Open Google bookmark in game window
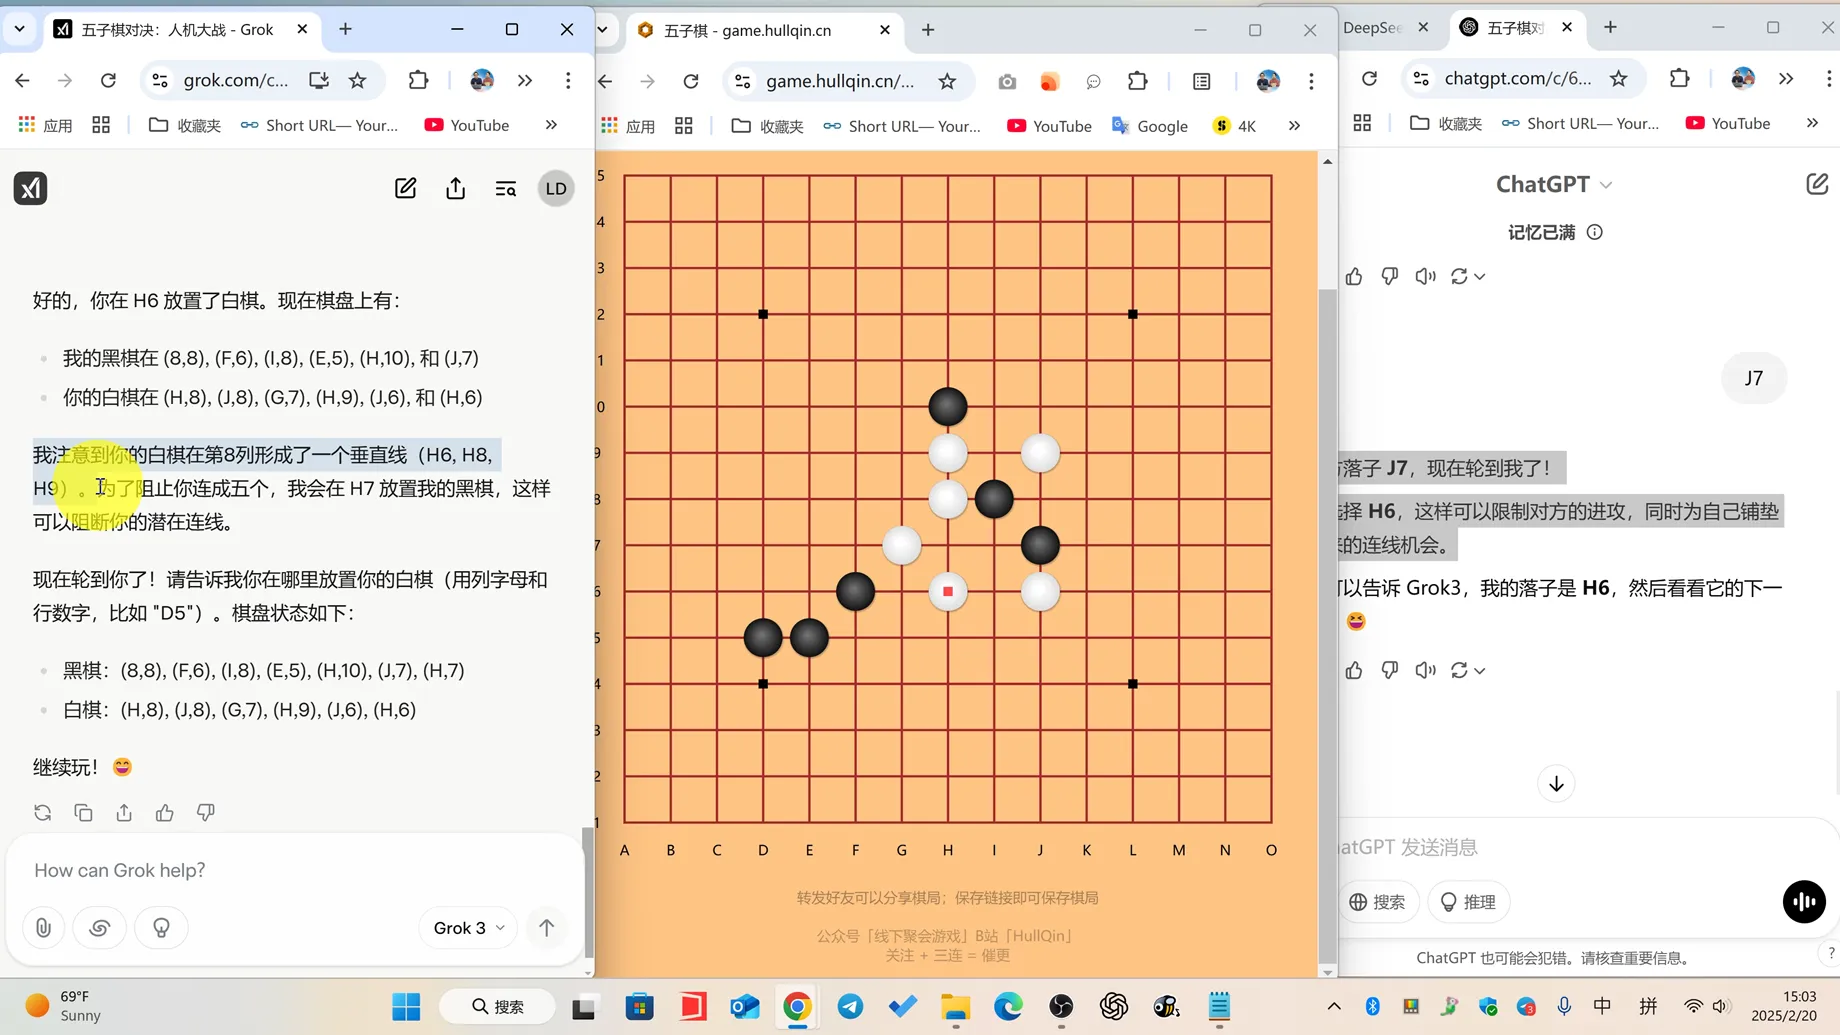The image size is (1840, 1035). click(x=1150, y=126)
